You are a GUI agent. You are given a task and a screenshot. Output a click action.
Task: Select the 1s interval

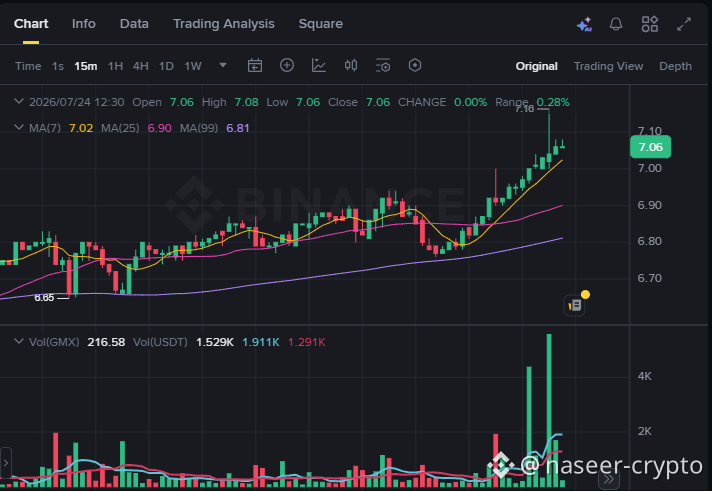(x=58, y=66)
